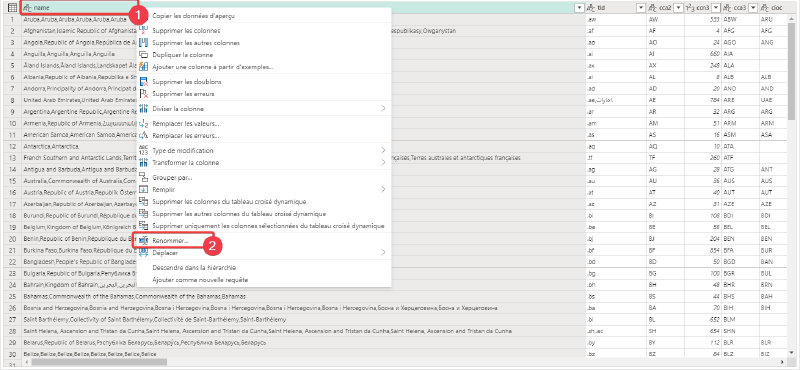This screenshot has height=370, width=800.
Task: Choose Copier les données d'aperçu
Action: click(193, 16)
